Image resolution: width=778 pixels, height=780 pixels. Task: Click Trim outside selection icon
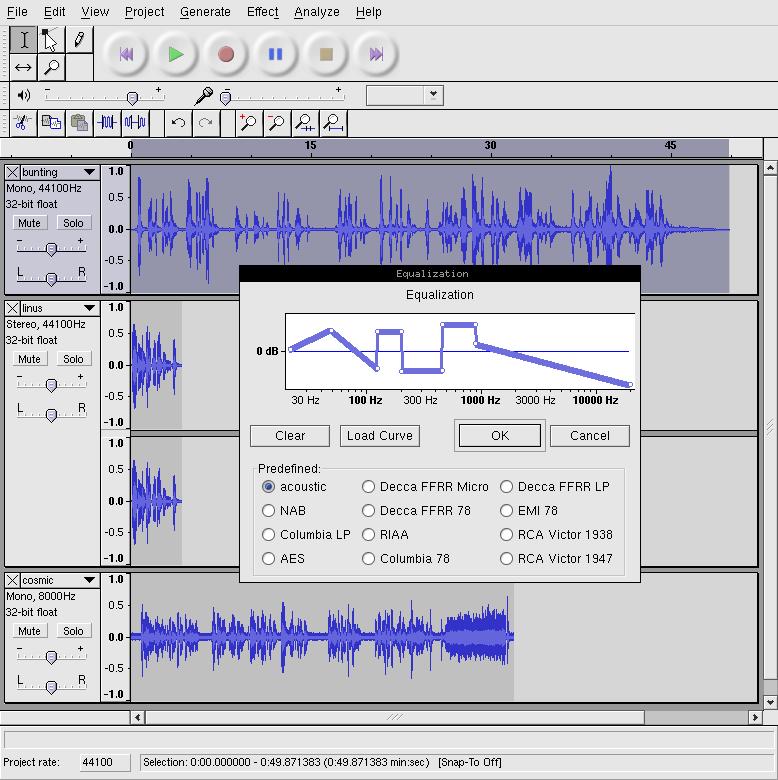[x=107, y=123]
